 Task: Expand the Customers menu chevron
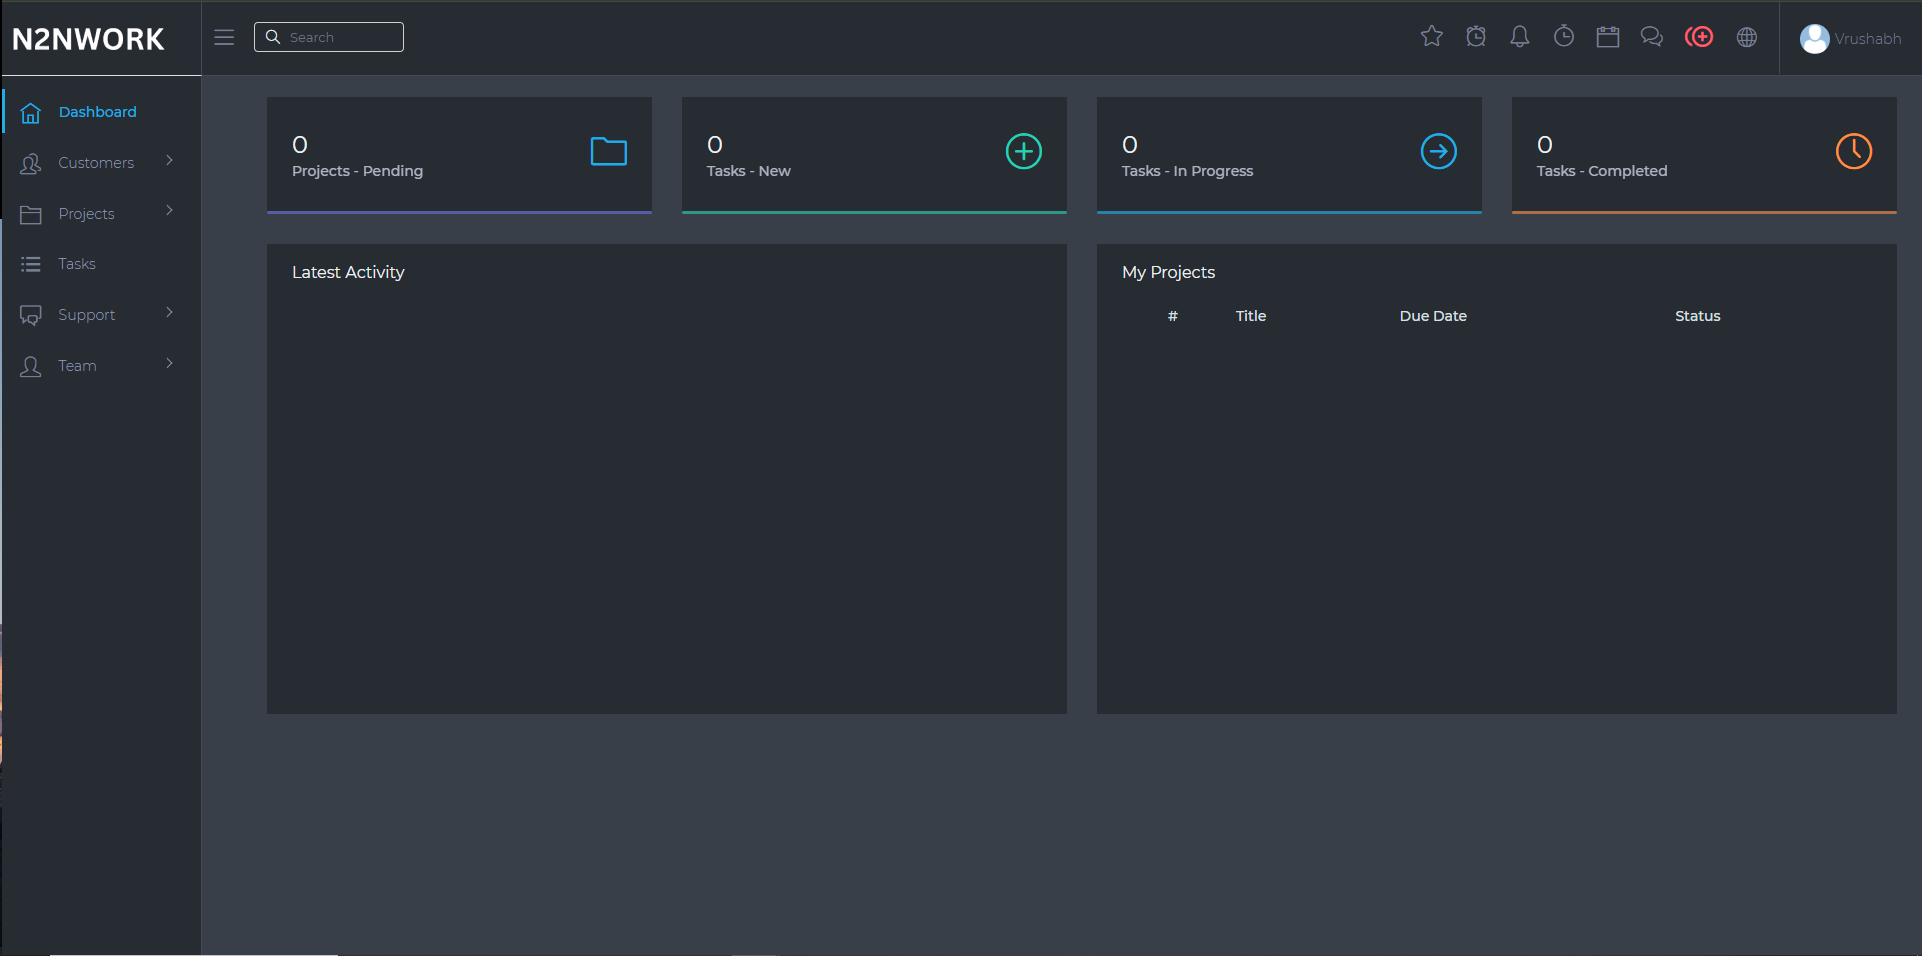pyautogui.click(x=169, y=161)
